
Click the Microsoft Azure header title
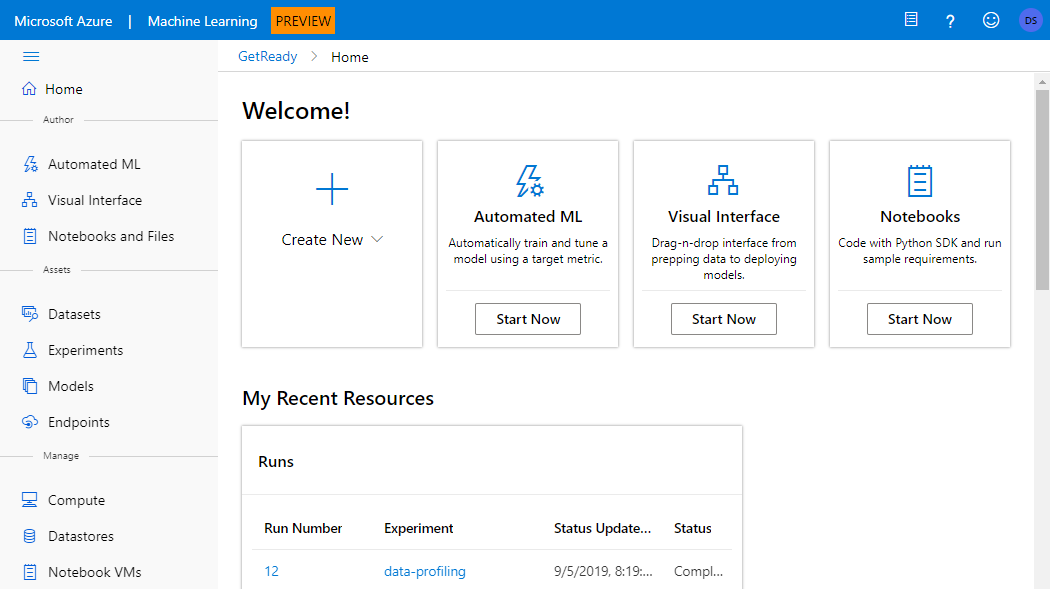pyautogui.click(x=63, y=21)
